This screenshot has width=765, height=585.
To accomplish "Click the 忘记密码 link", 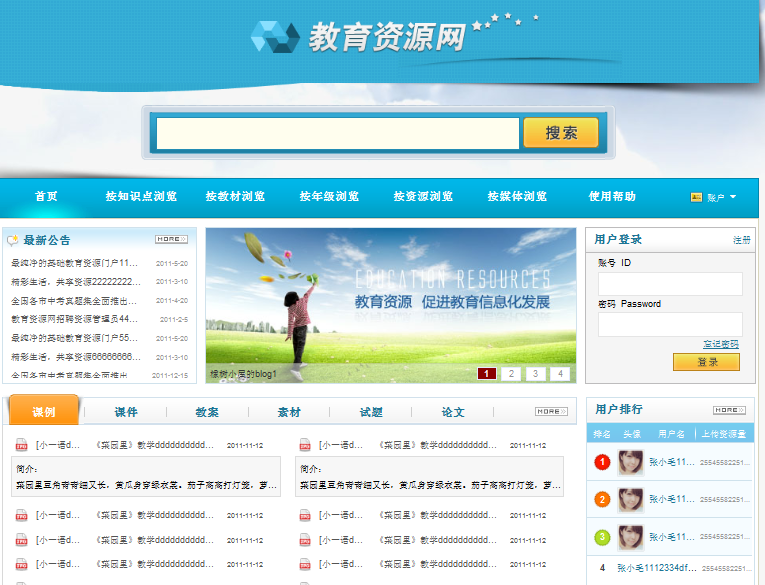I will coord(721,344).
